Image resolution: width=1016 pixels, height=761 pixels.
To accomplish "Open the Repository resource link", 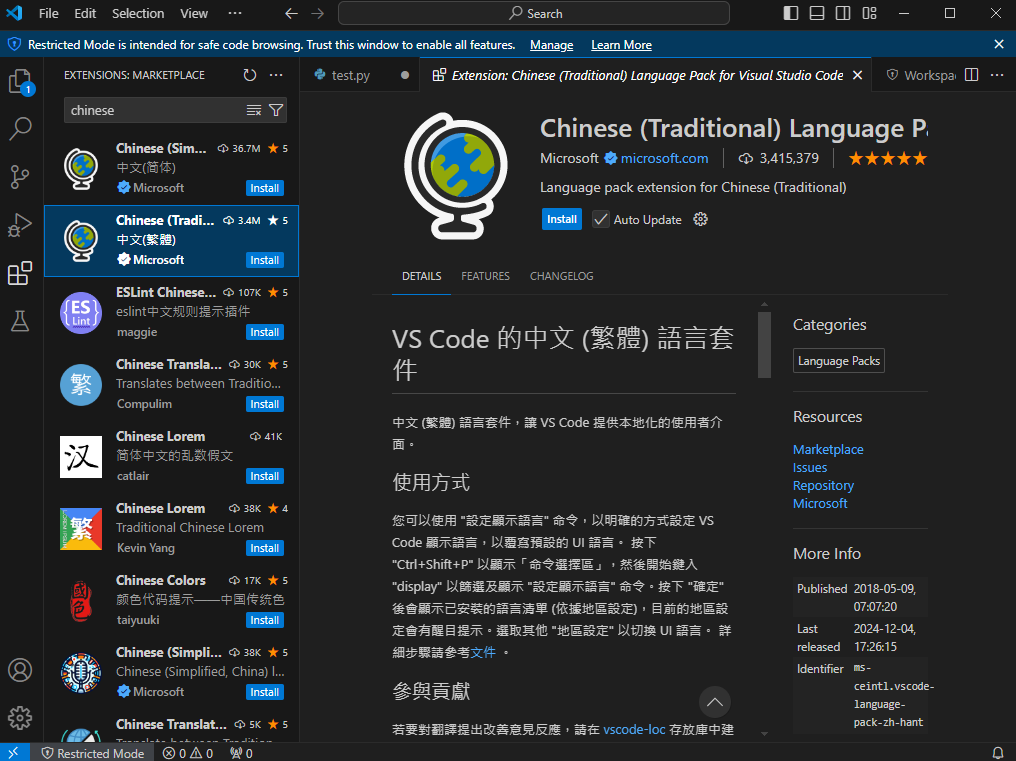I will [x=823, y=486].
